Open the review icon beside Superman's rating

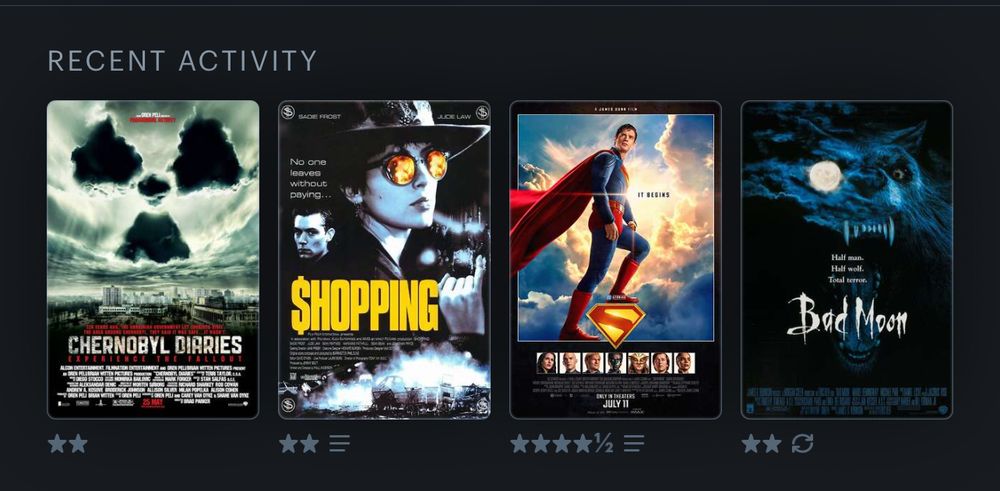click(634, 443)
